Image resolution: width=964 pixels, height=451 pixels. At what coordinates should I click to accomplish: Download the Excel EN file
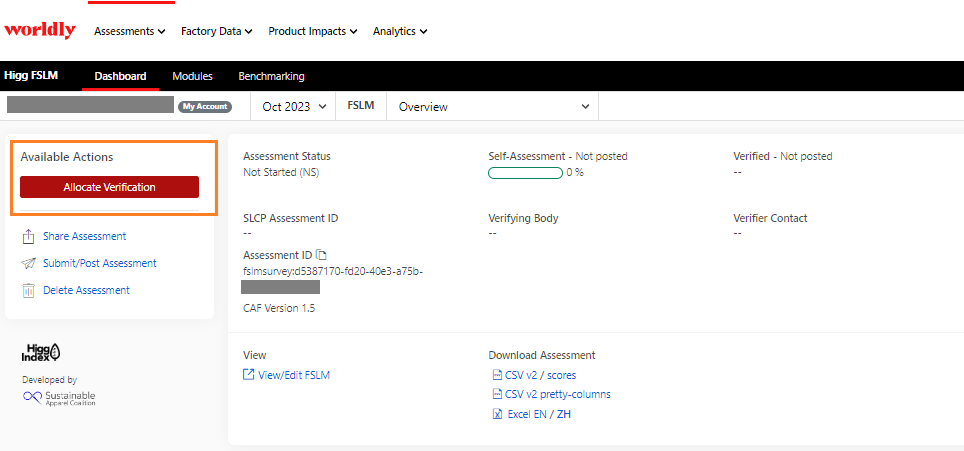click(x=528, y=414)
